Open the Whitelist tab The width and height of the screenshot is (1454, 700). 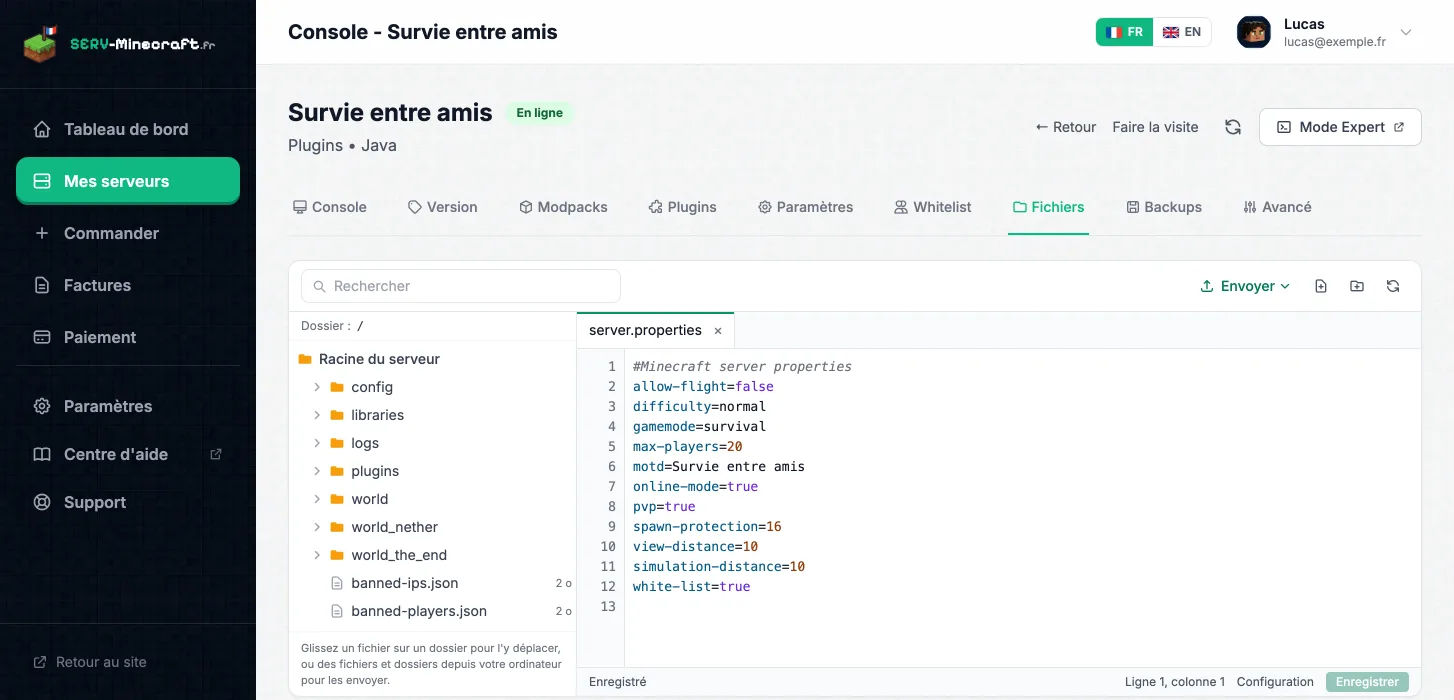932,207
